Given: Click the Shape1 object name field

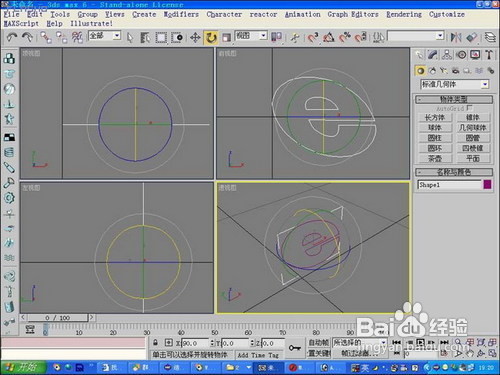Looking at the screenshot, I should [449, 185].
